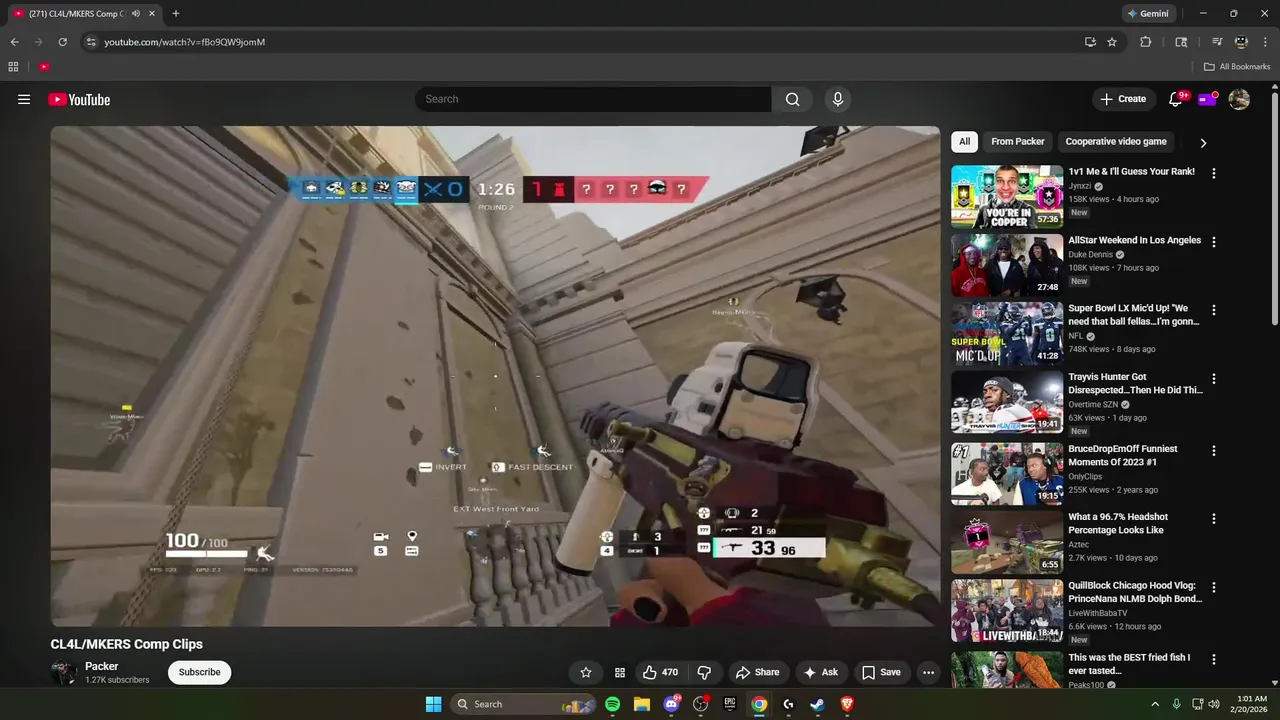Viewport: 1280px width, 720px height.
Task: Open options for 'Trayvis Hunter Got Disrespected' video
Action: 1214,379
